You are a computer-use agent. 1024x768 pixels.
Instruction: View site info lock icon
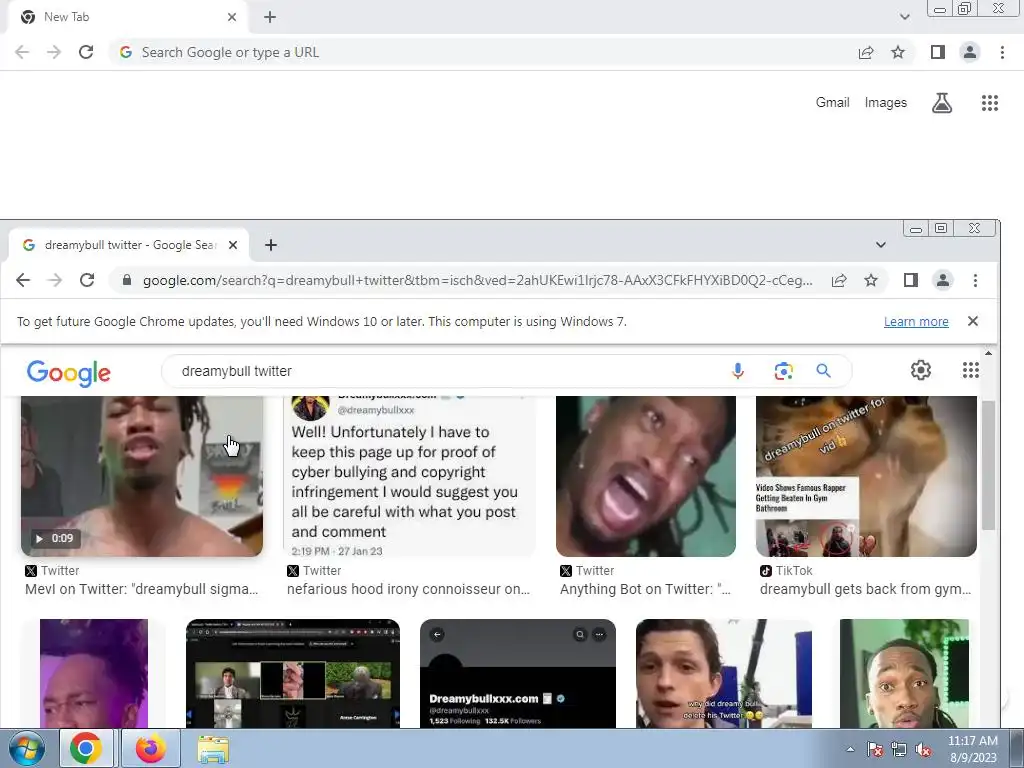tap(127, 280)
